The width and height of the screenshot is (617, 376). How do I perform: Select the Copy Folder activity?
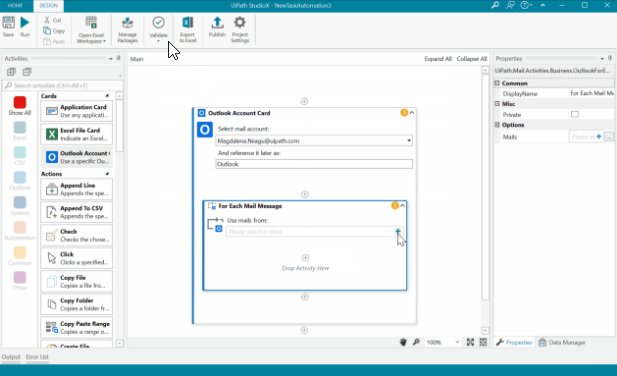point(77,304)
